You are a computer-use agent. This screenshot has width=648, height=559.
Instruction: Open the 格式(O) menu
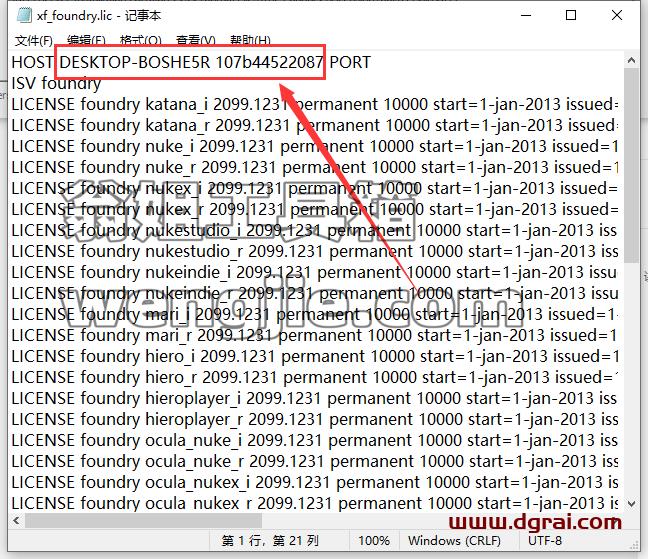[x=141, y=40]
